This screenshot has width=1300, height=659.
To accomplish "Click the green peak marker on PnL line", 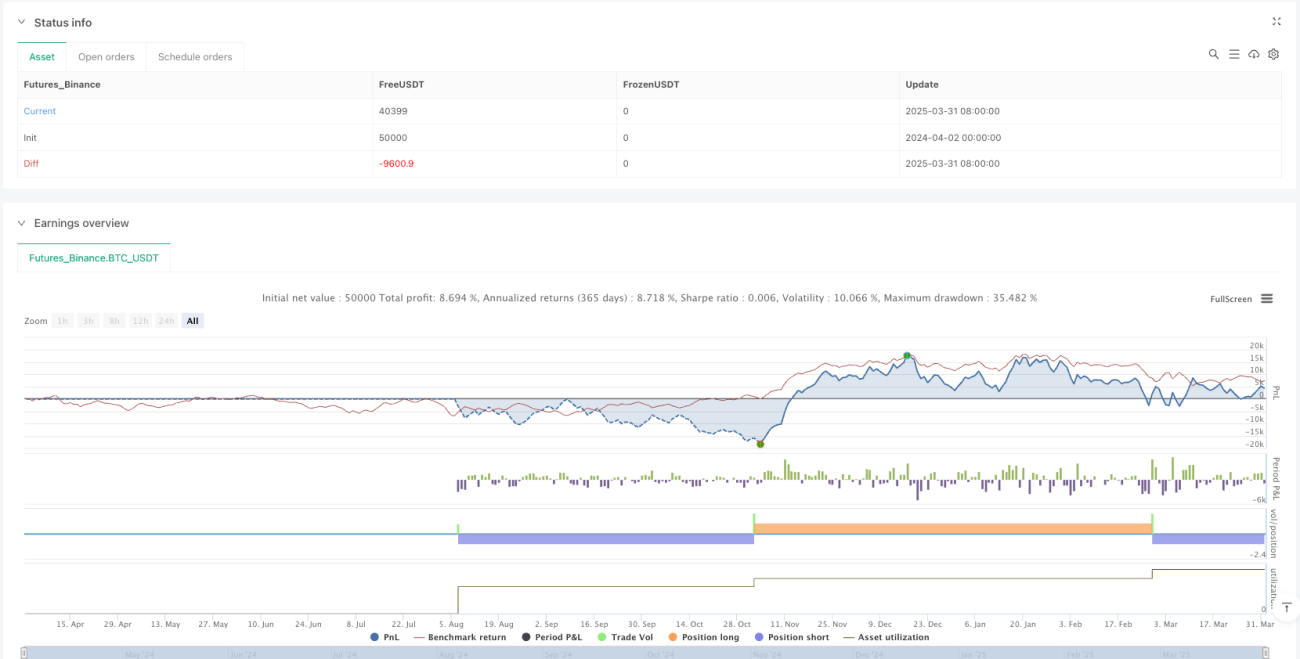I will [907, 356].
